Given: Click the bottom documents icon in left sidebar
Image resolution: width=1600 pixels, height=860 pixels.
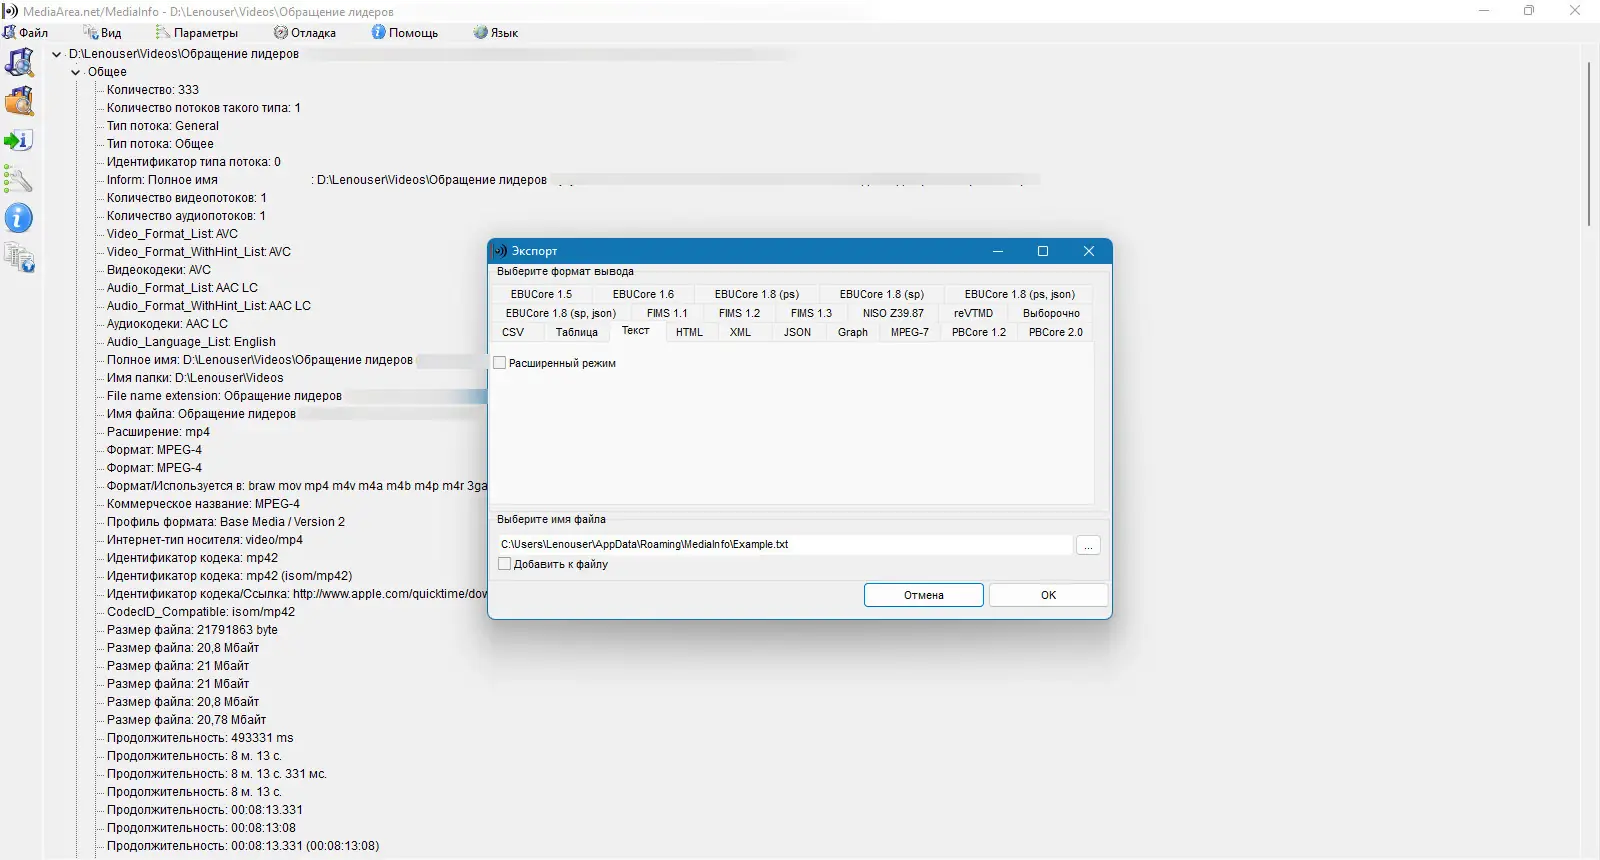Looking at the screenshot, I should coord(19,257).
